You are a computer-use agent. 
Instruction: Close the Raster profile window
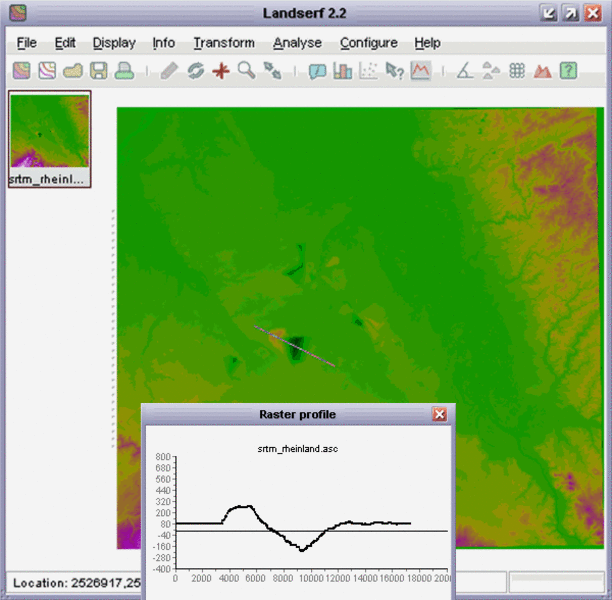(x=439, y=414)
